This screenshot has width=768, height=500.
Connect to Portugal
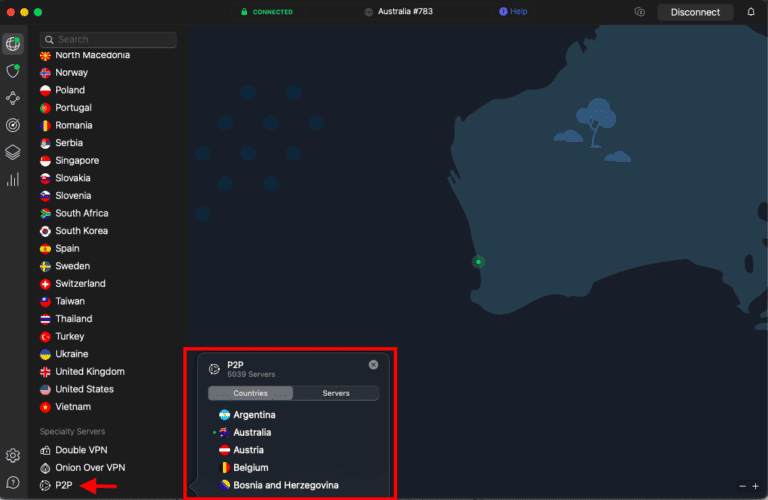tap(73, 108)
